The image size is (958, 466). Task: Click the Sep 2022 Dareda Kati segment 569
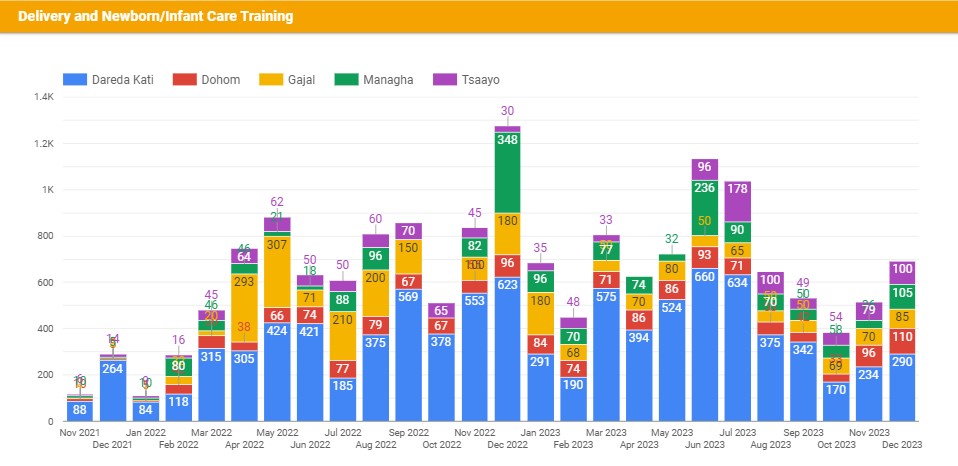click(x=409, y=355)
